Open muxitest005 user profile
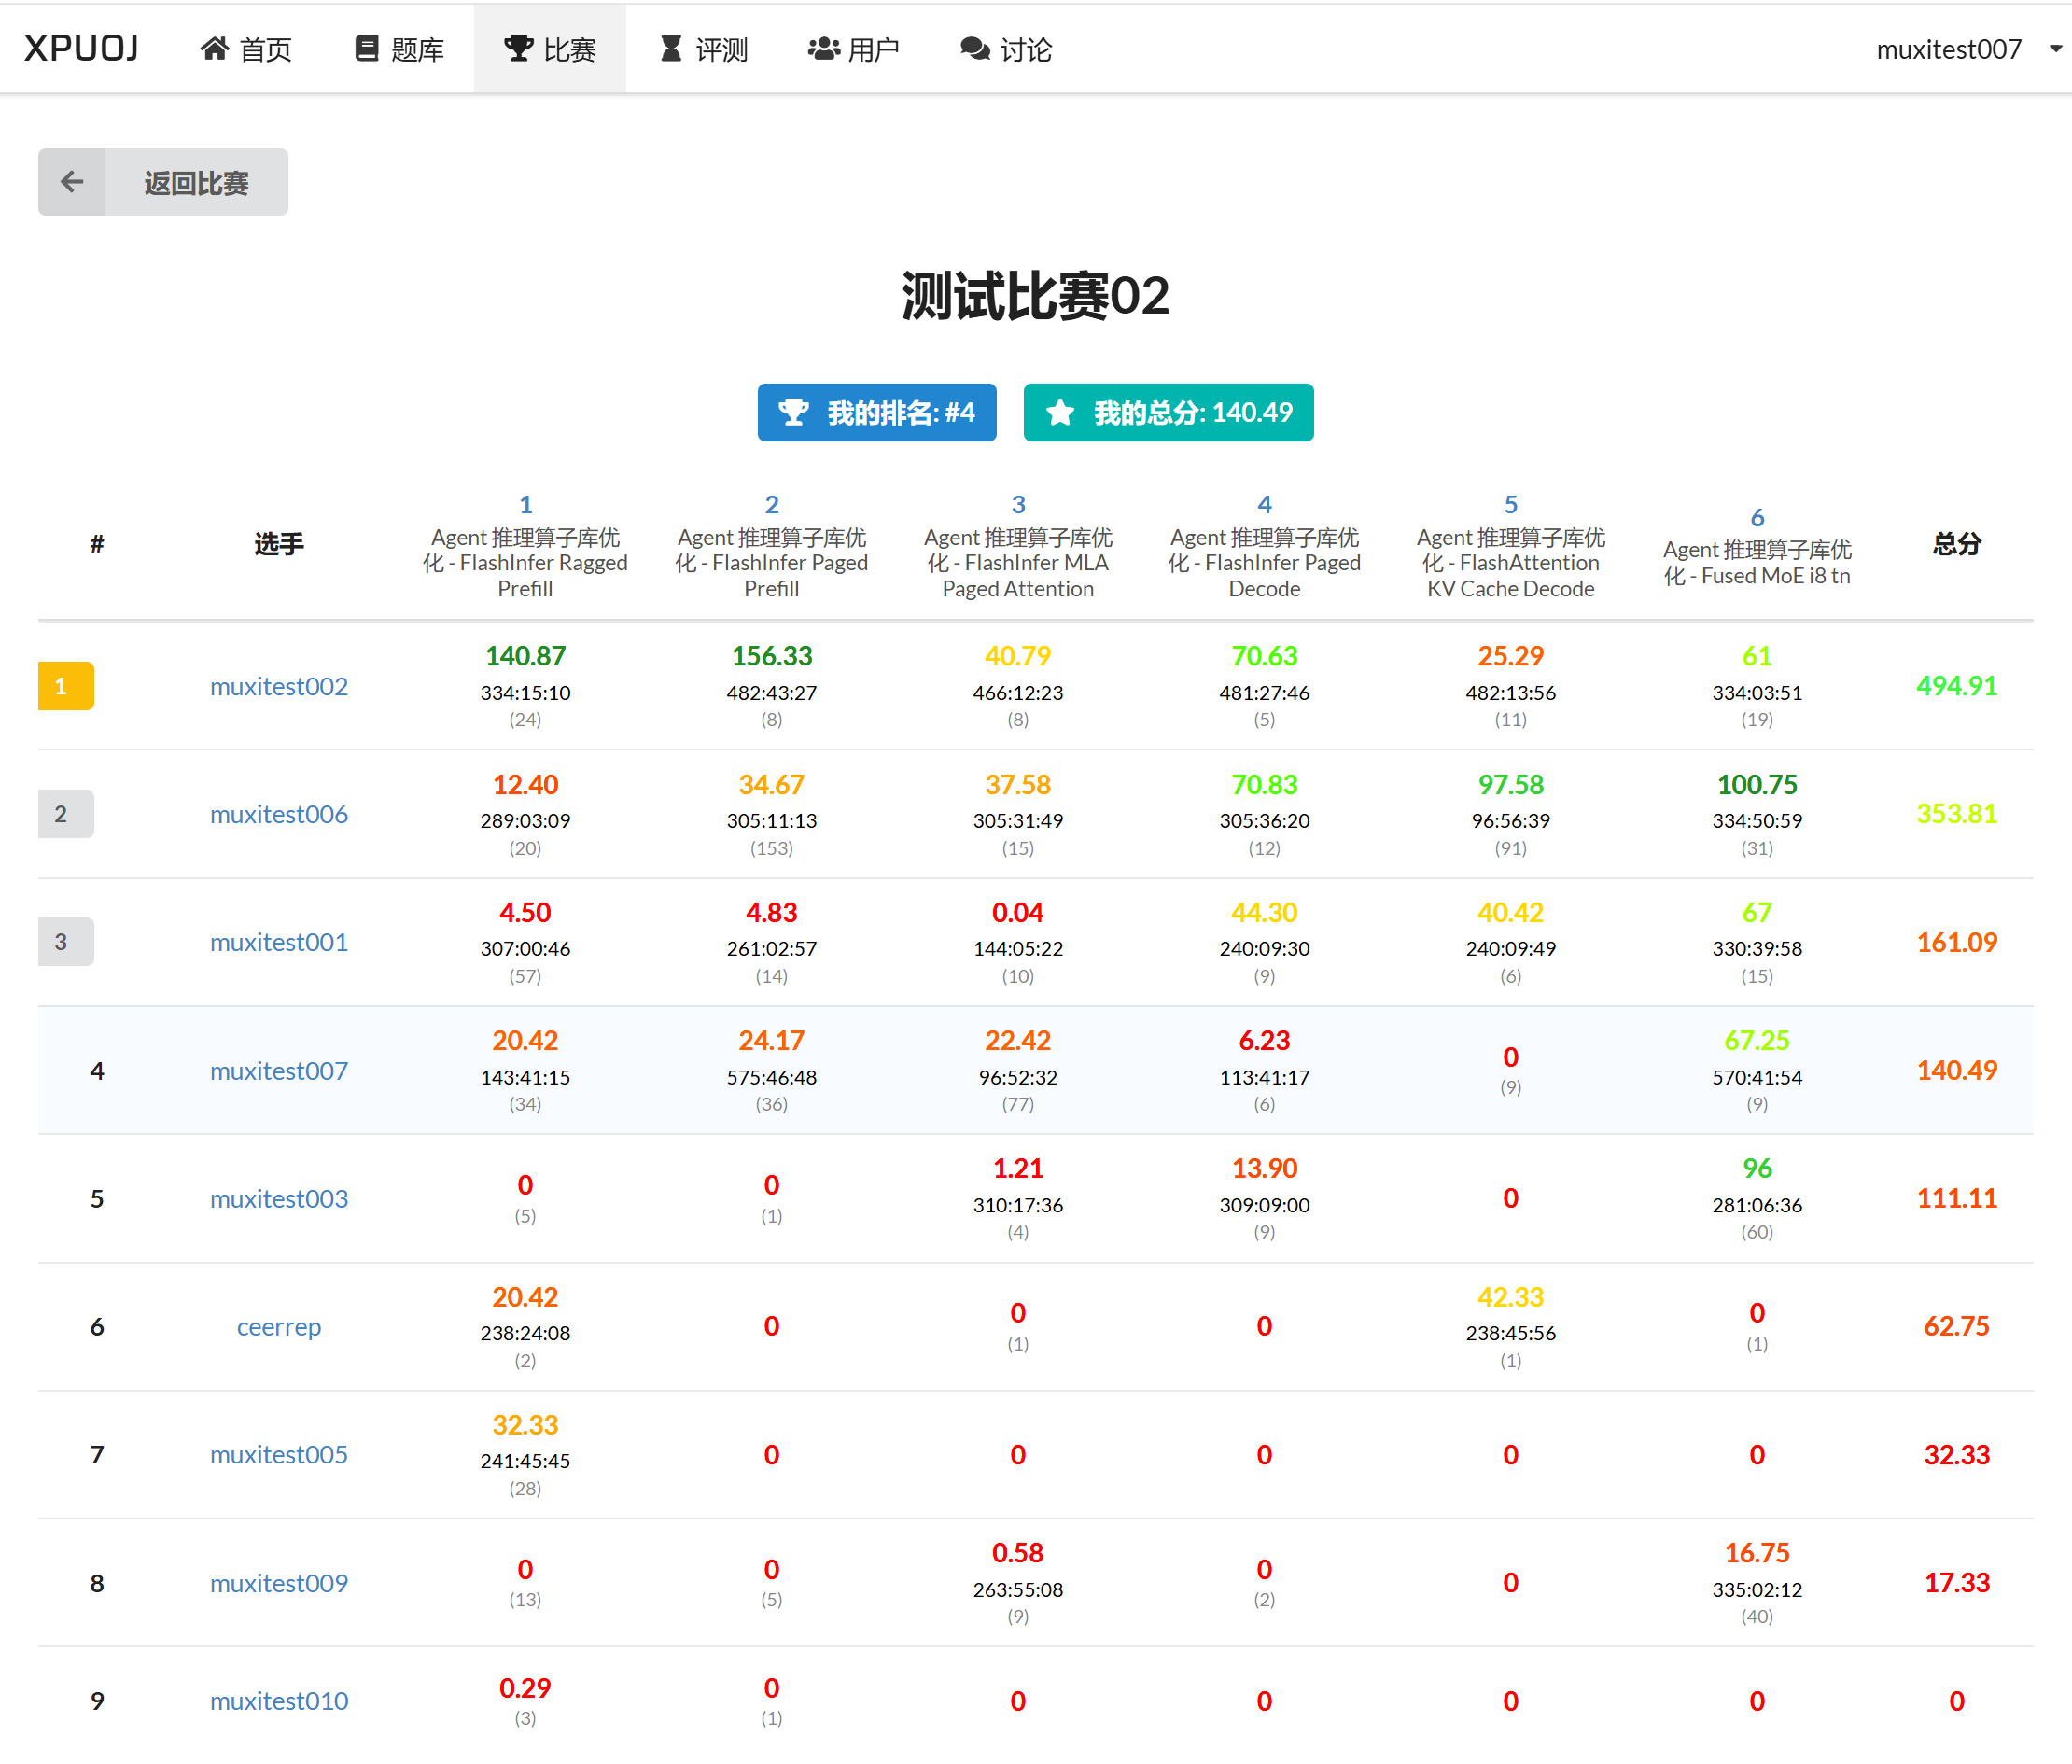2072x1764 pixels. [279, 1455]
